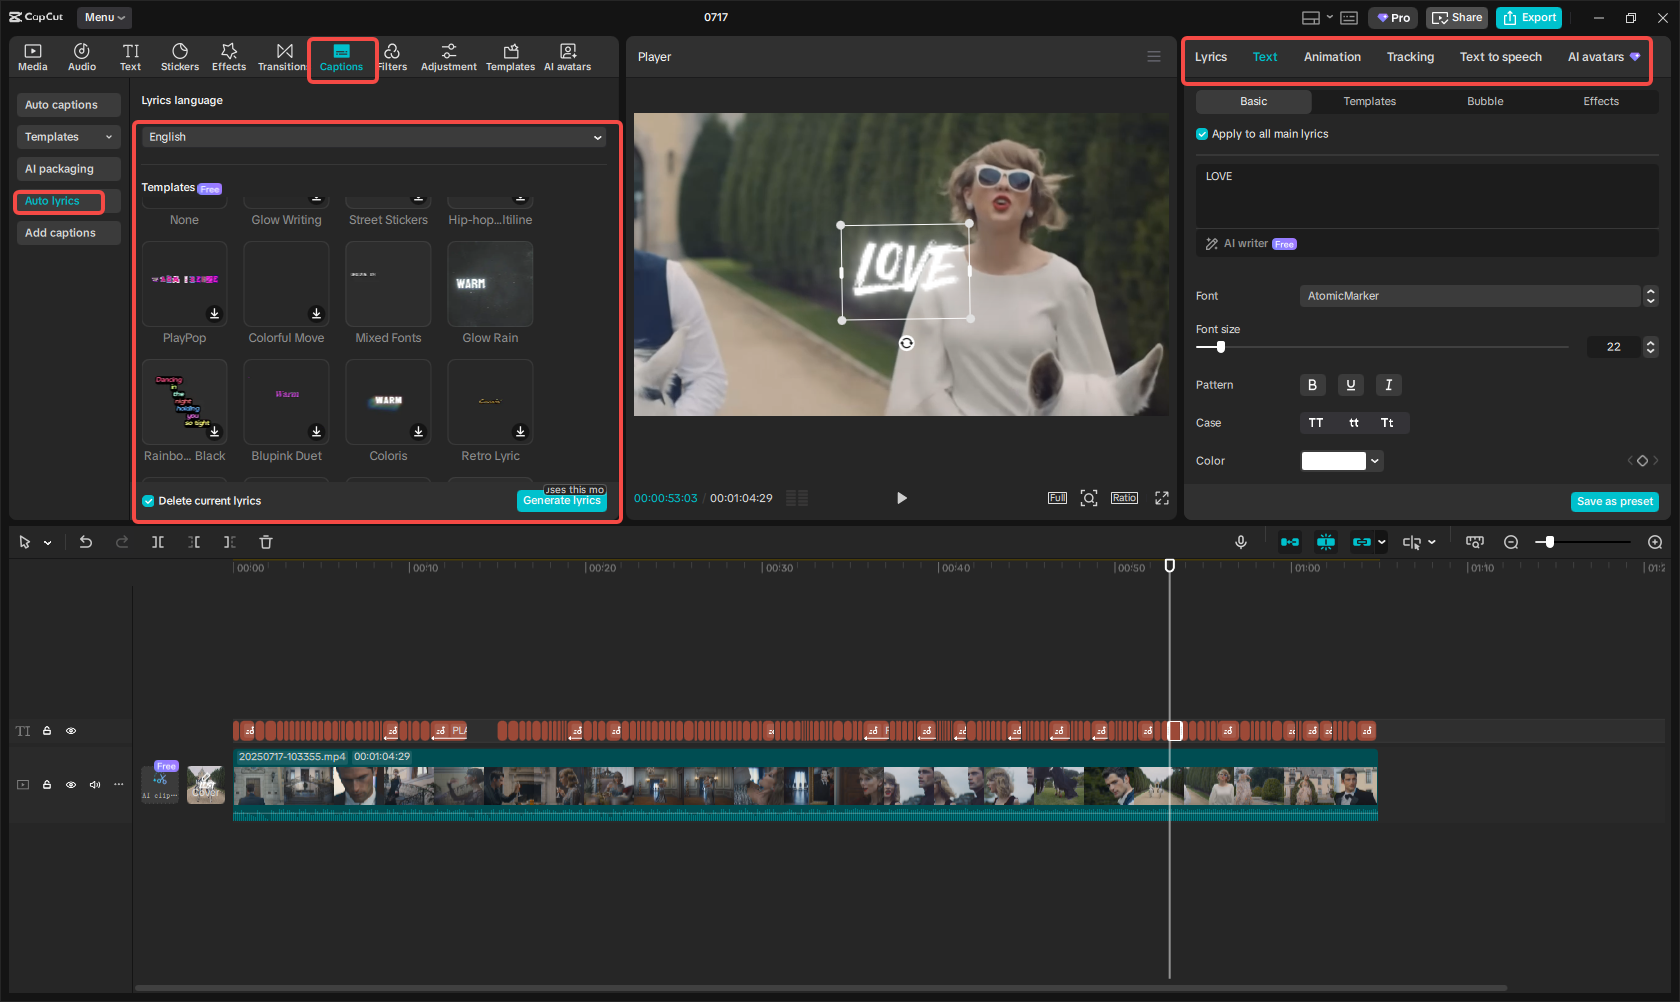Select the Split tool in timeline toolbar
This screenshot has width=1680, height=1002.
click(x=157, y=541)
